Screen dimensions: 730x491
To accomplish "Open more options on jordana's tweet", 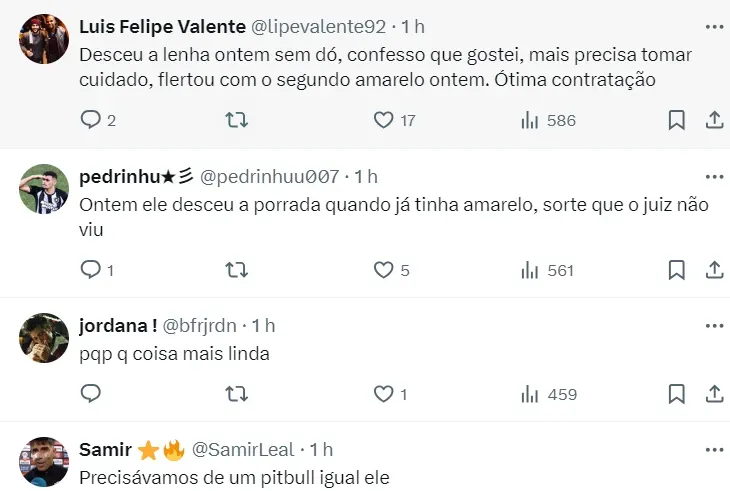I will point(714,326).
